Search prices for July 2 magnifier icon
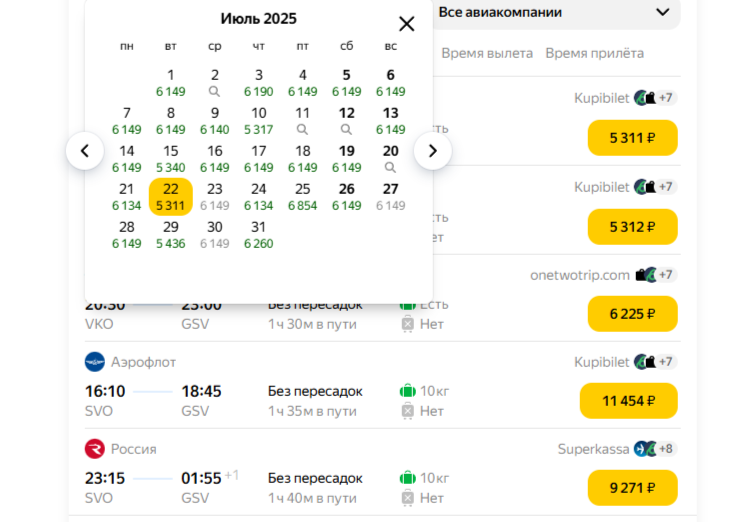The image size is (729, 522). click(214, 92)
